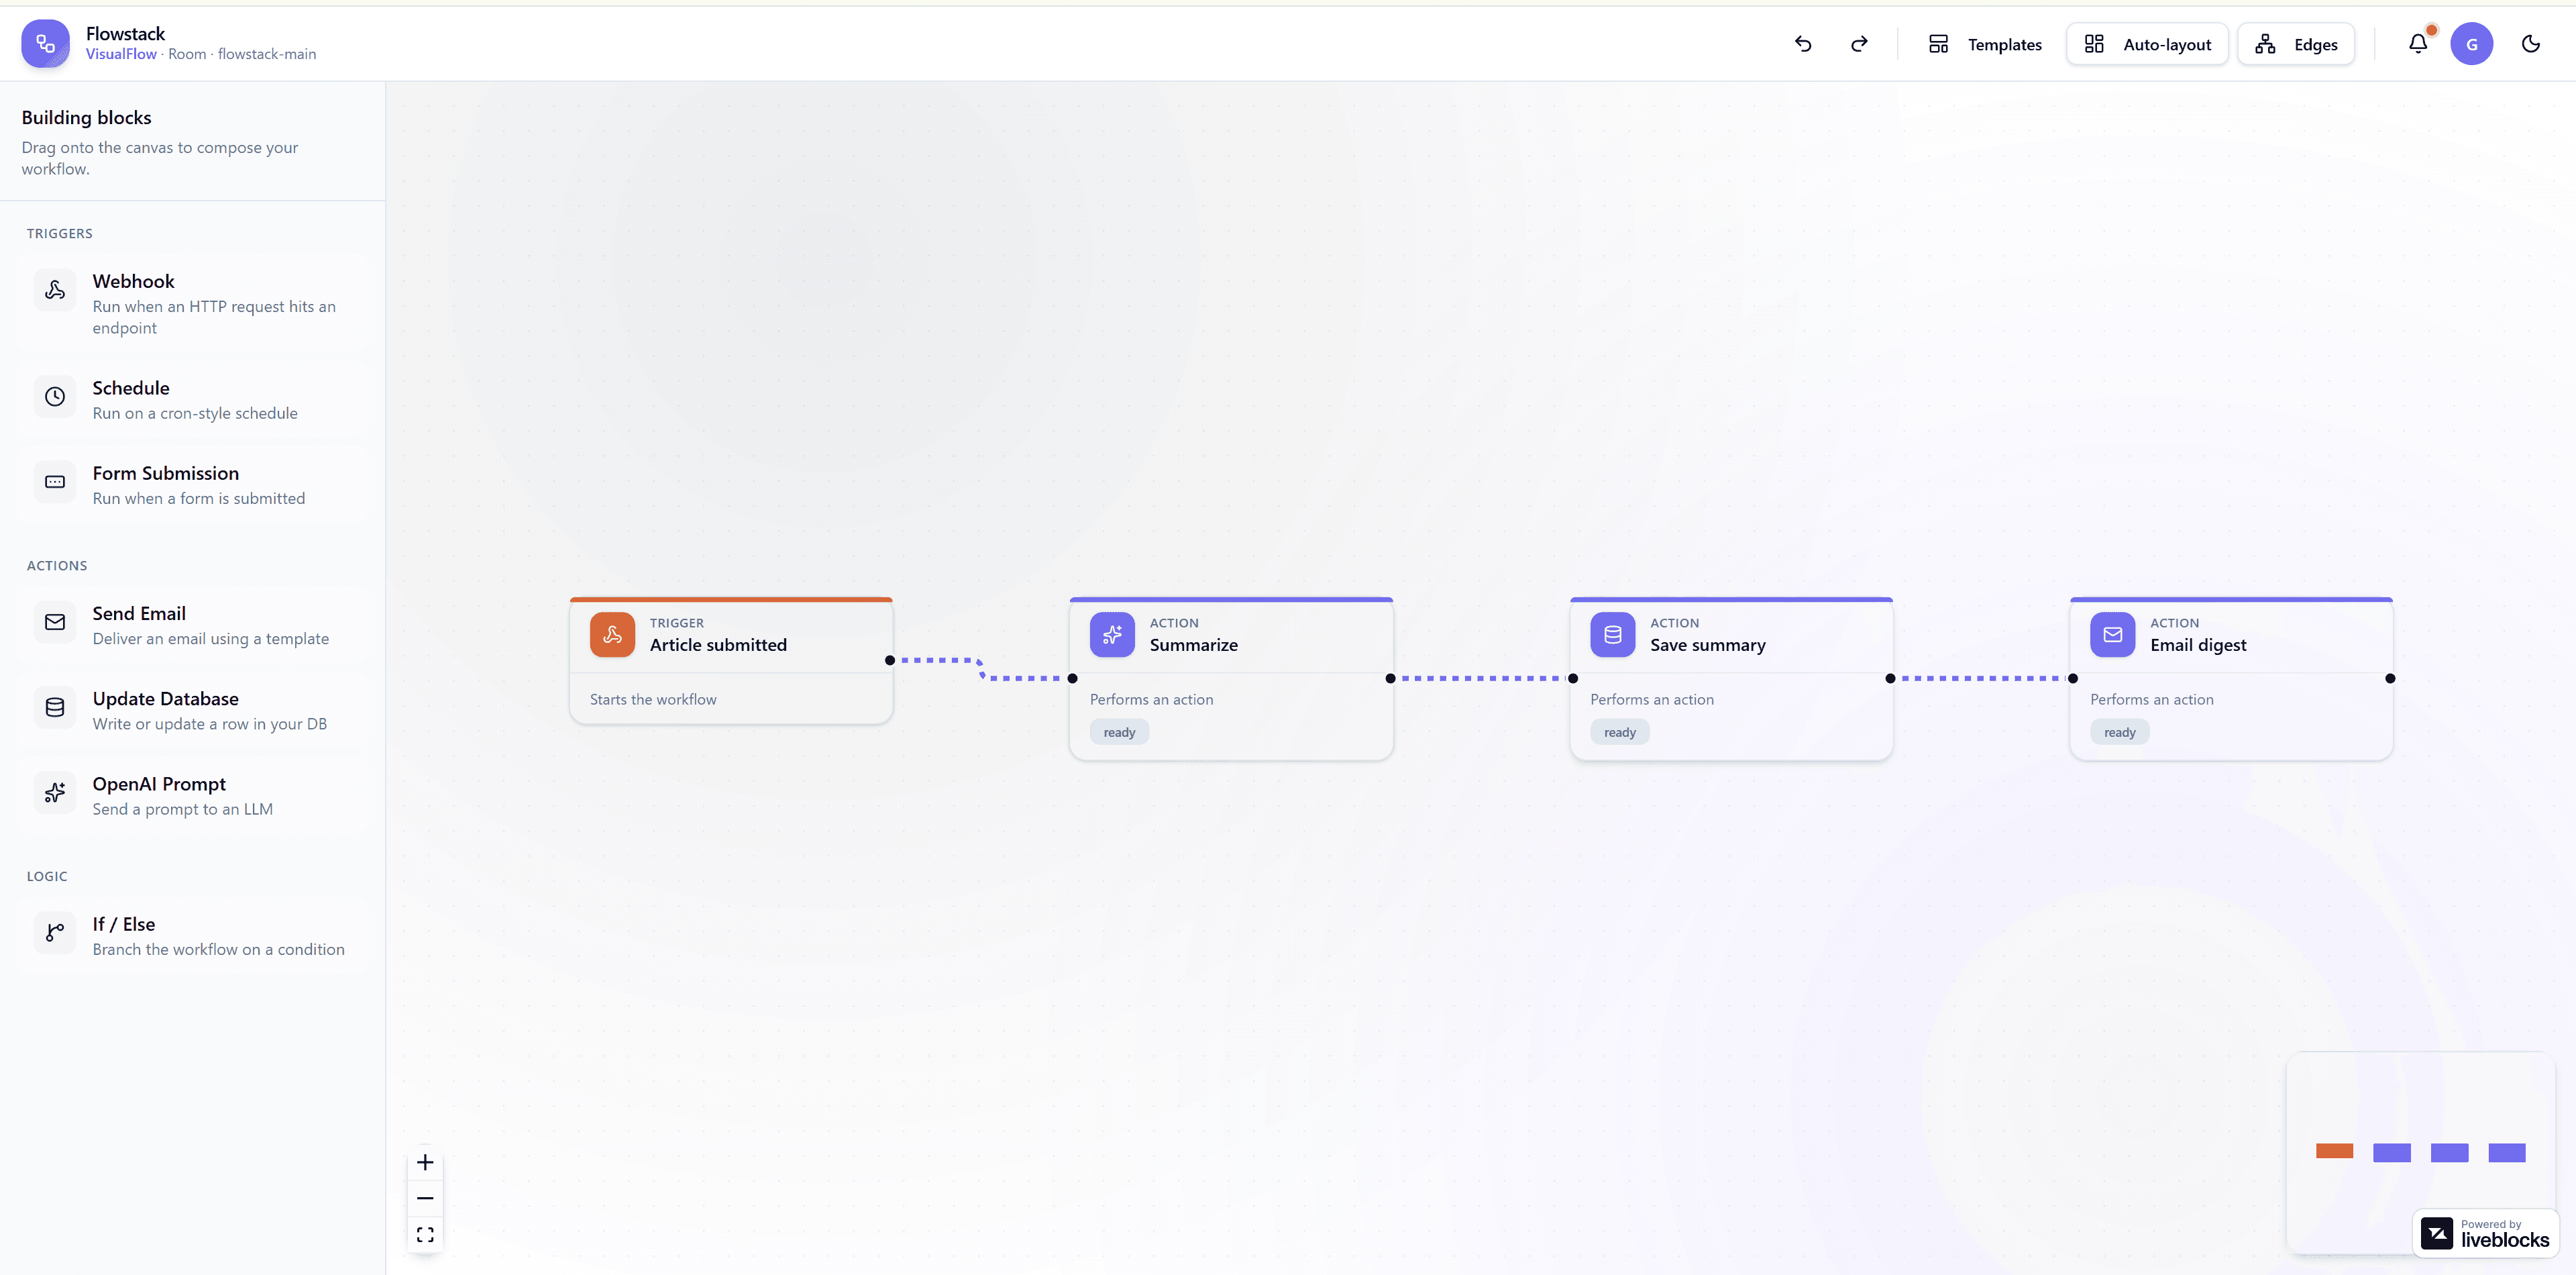Select the Save summary node title
The image size is (2576, 1275).
tap(1708, 645)
